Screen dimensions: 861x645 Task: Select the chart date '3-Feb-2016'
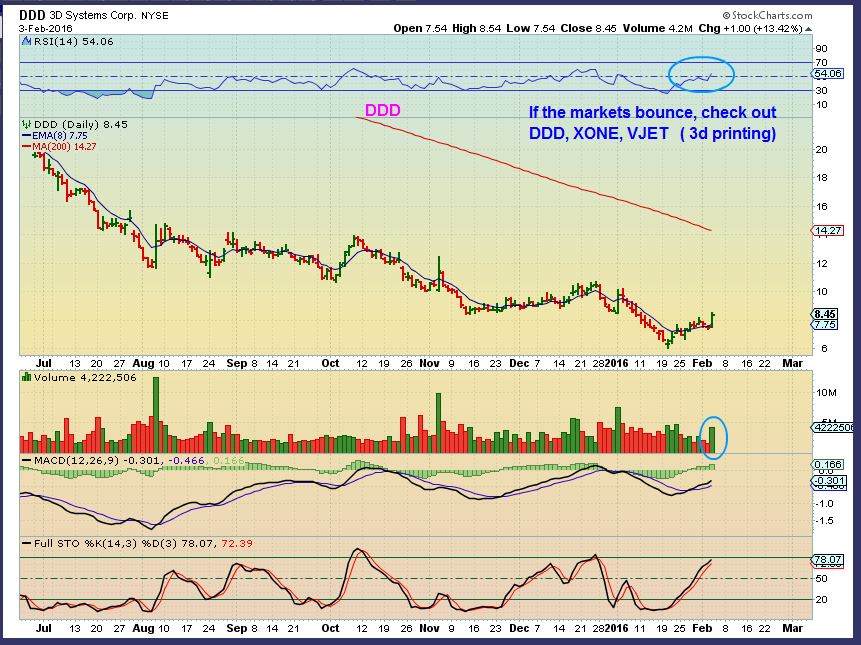pyautogui.click(x=46, y=29)
